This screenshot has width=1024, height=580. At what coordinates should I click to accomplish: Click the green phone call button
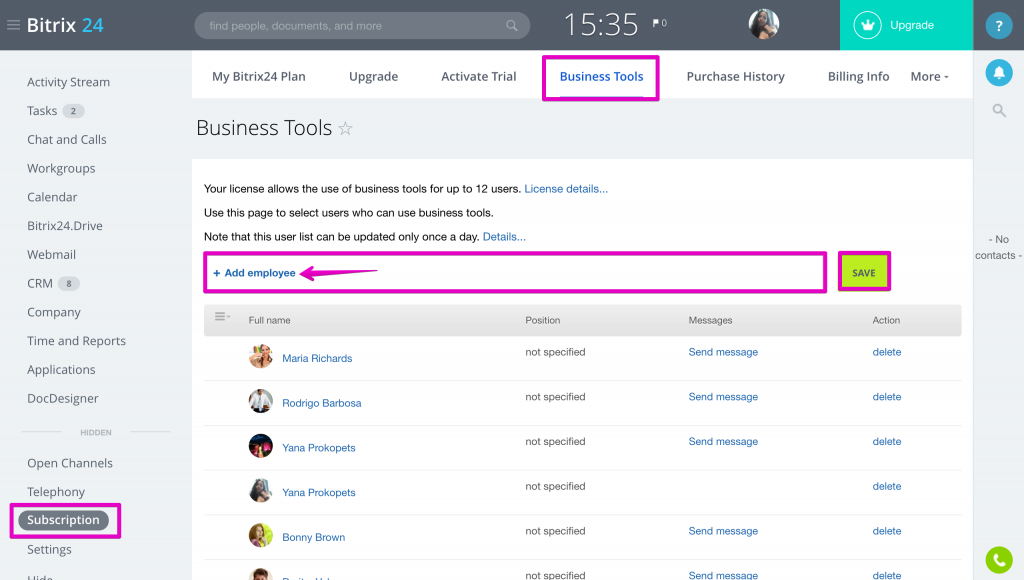coord(999,560)
